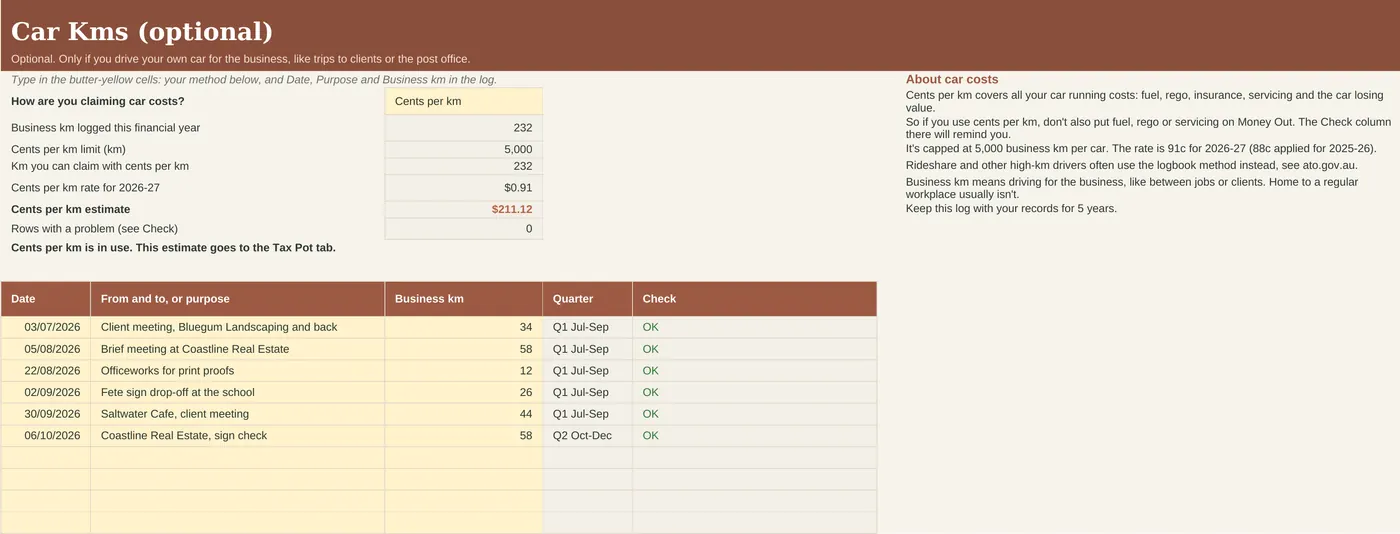This screenshot has height=534, width=1400.
Task: Select the date cell 22/08/2026
Action: (x=46, y=371)
